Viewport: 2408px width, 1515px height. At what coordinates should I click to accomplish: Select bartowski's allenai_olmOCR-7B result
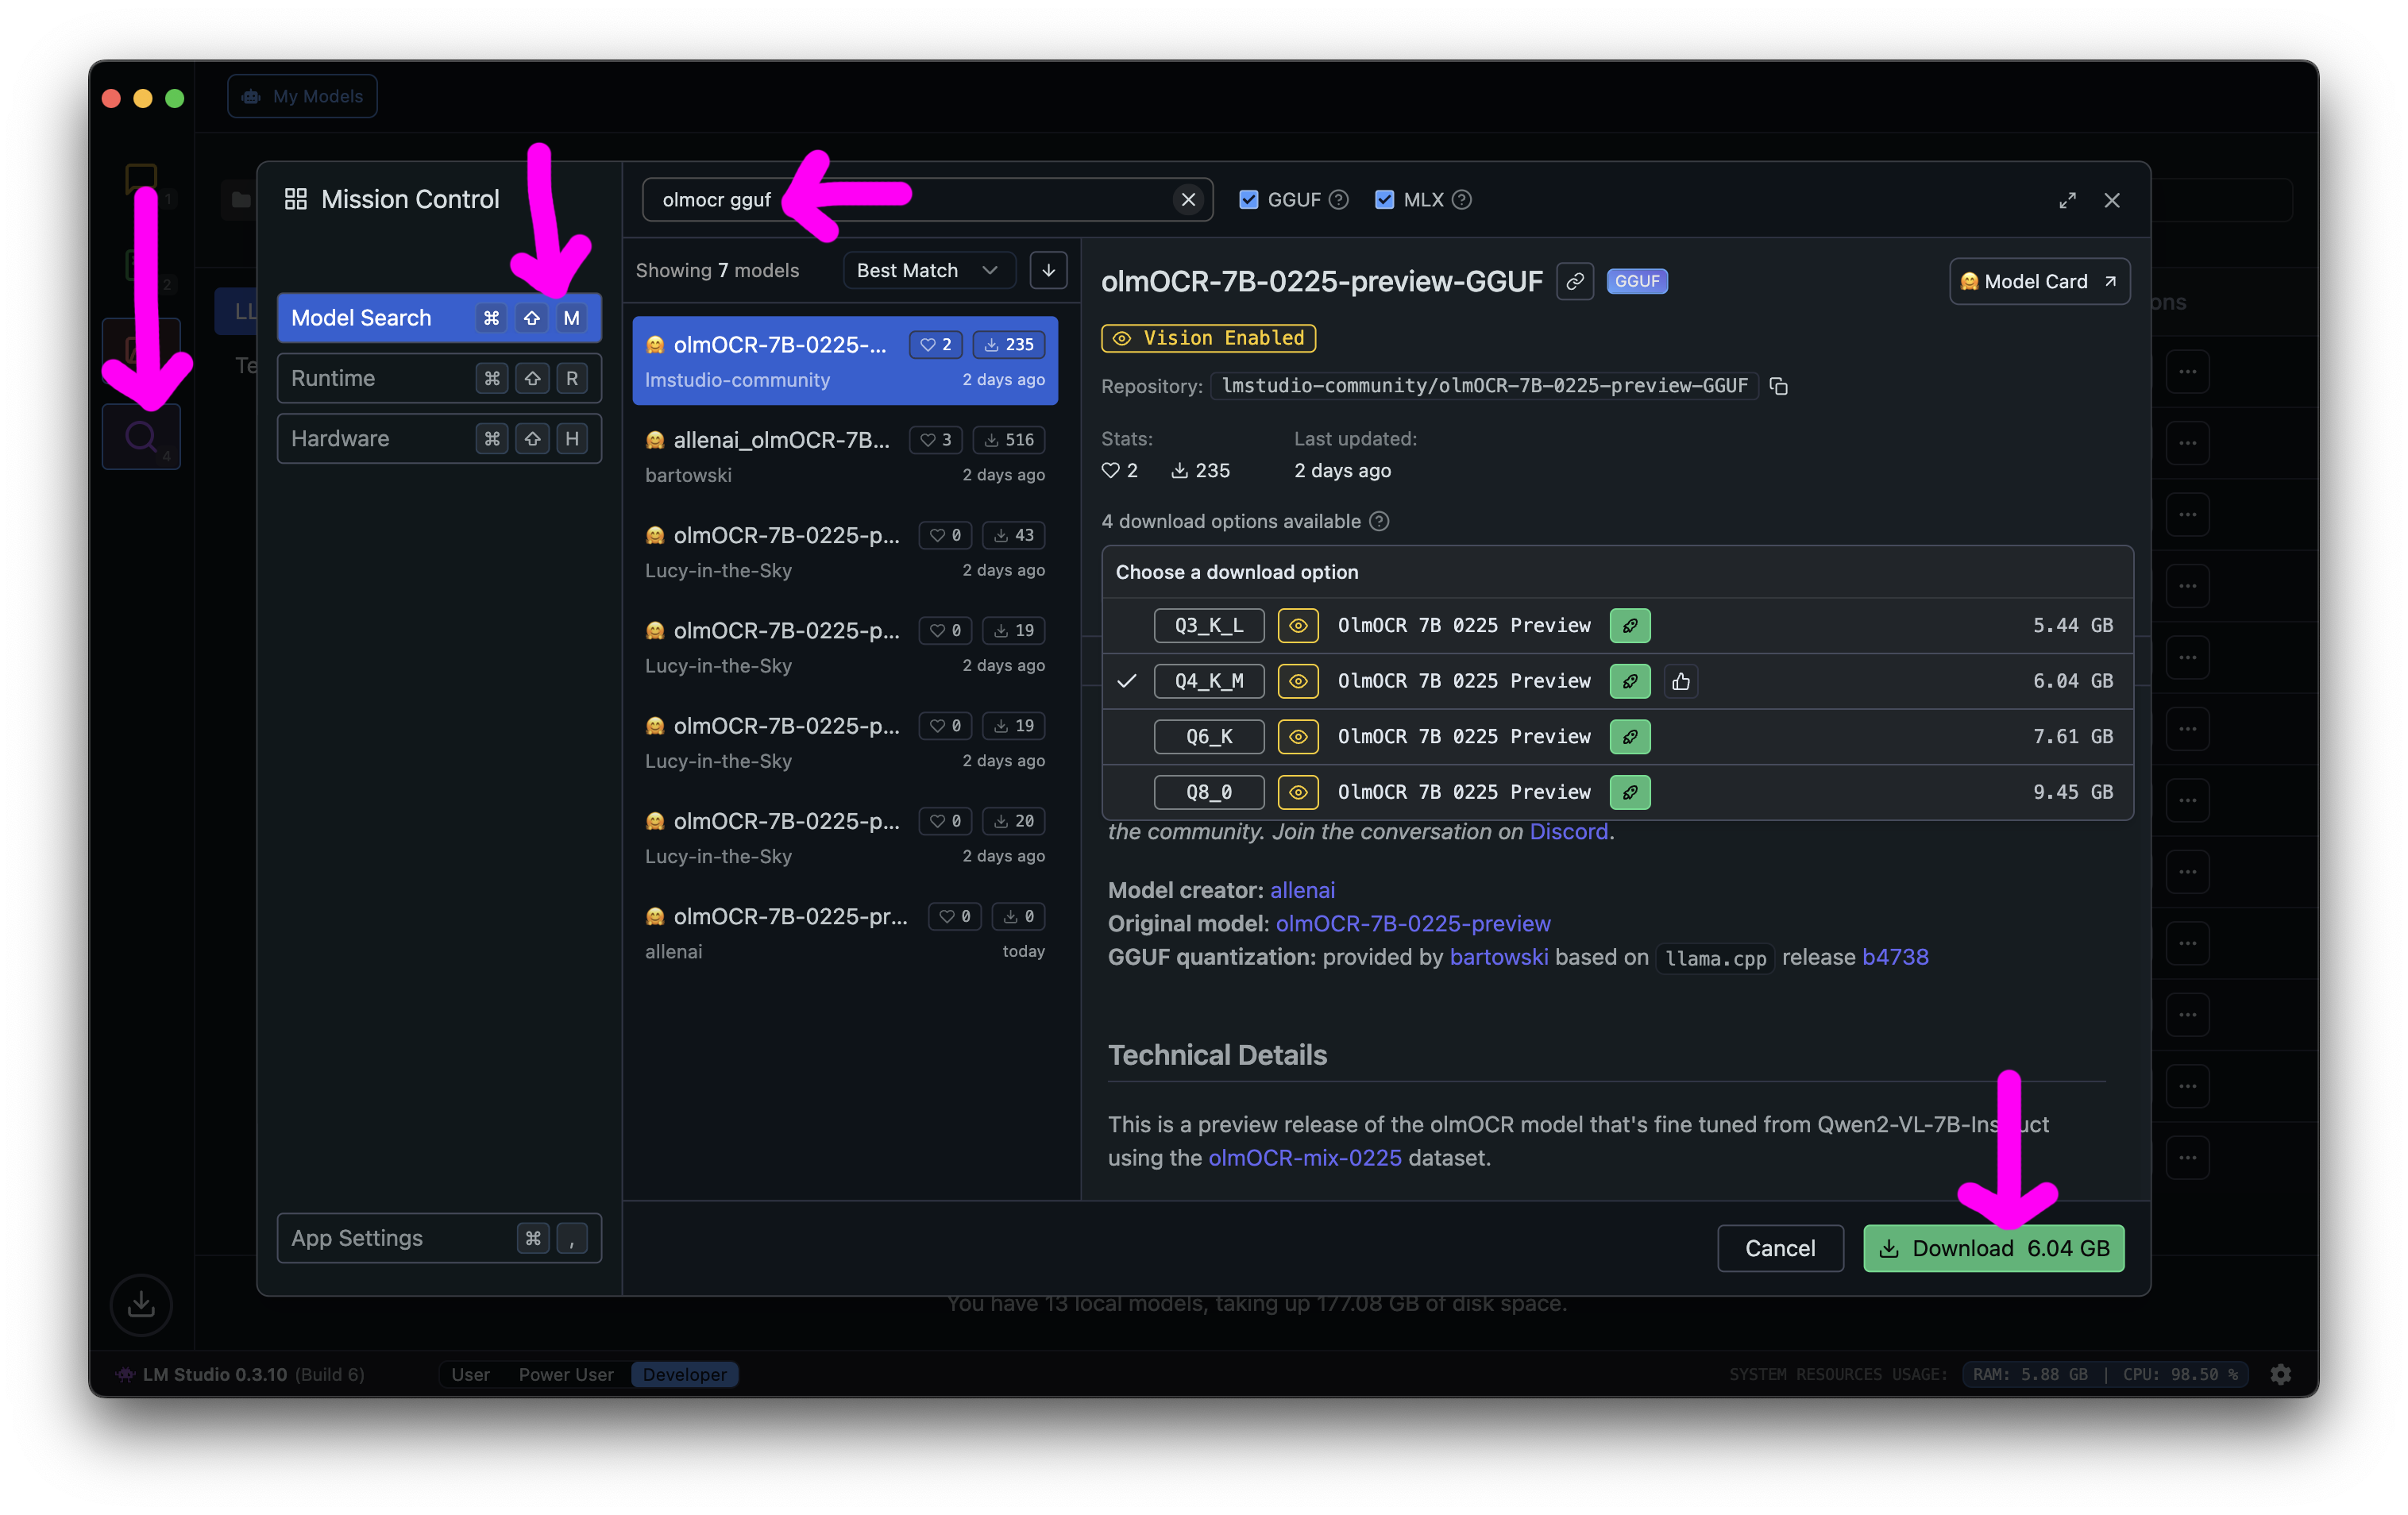(x=845, y=457)
